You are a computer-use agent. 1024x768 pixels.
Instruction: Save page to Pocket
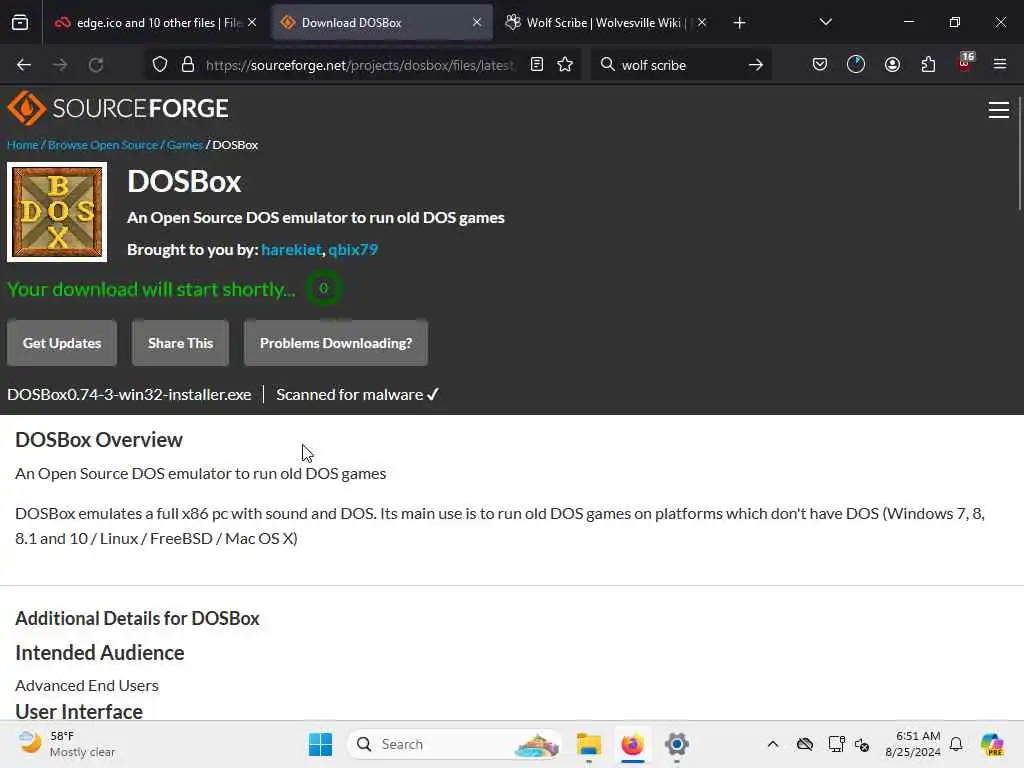(820, 65)
